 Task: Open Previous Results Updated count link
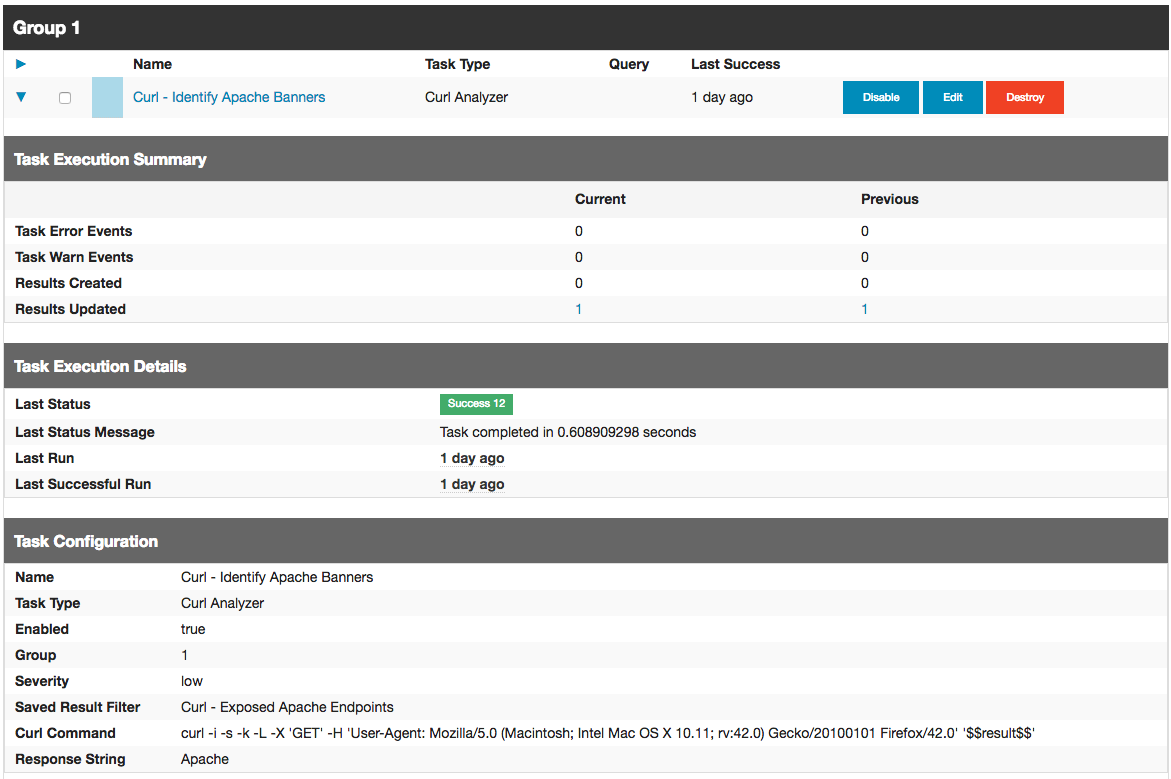(864, 309)
